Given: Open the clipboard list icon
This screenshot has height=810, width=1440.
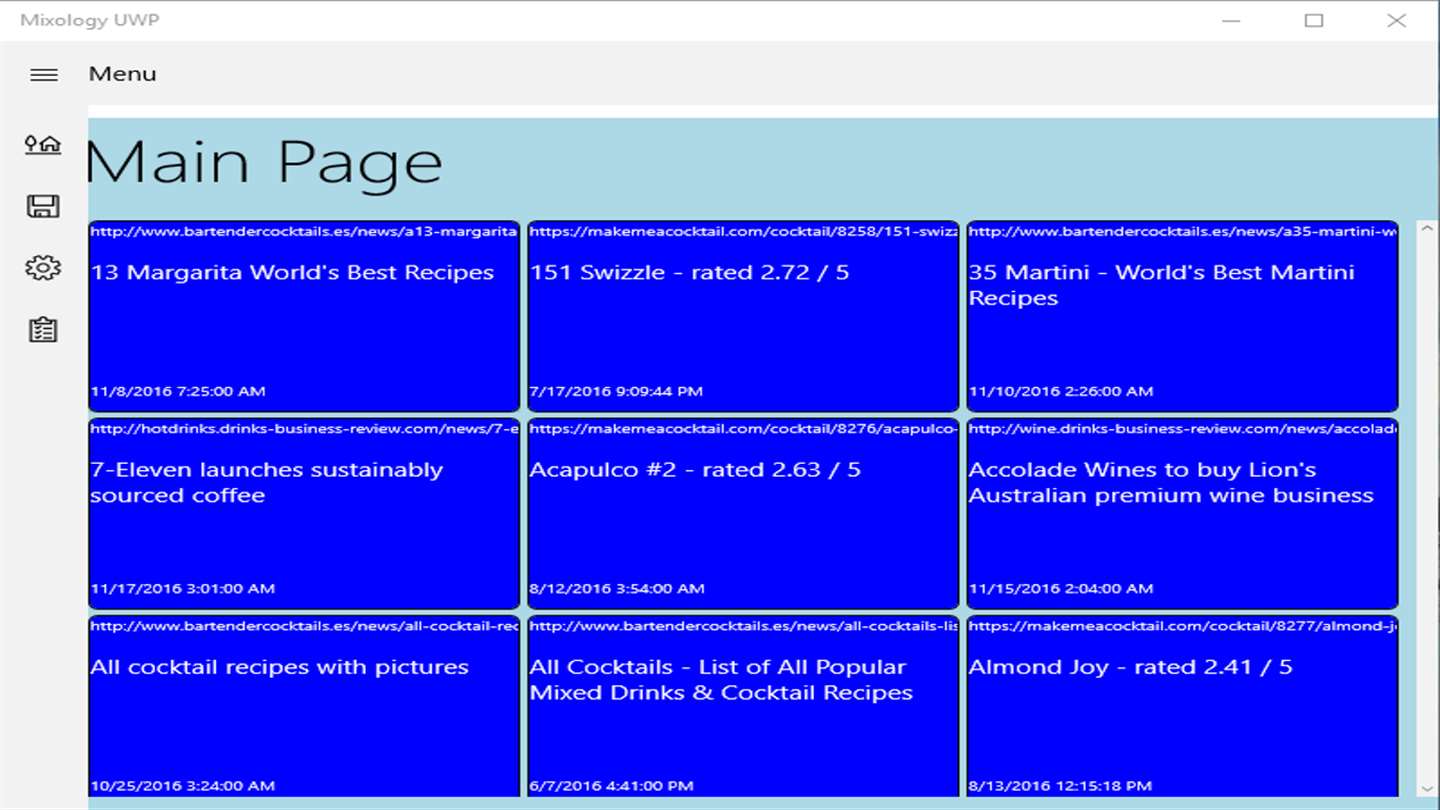Looking at the screenshot, I should tap(43, 330).
